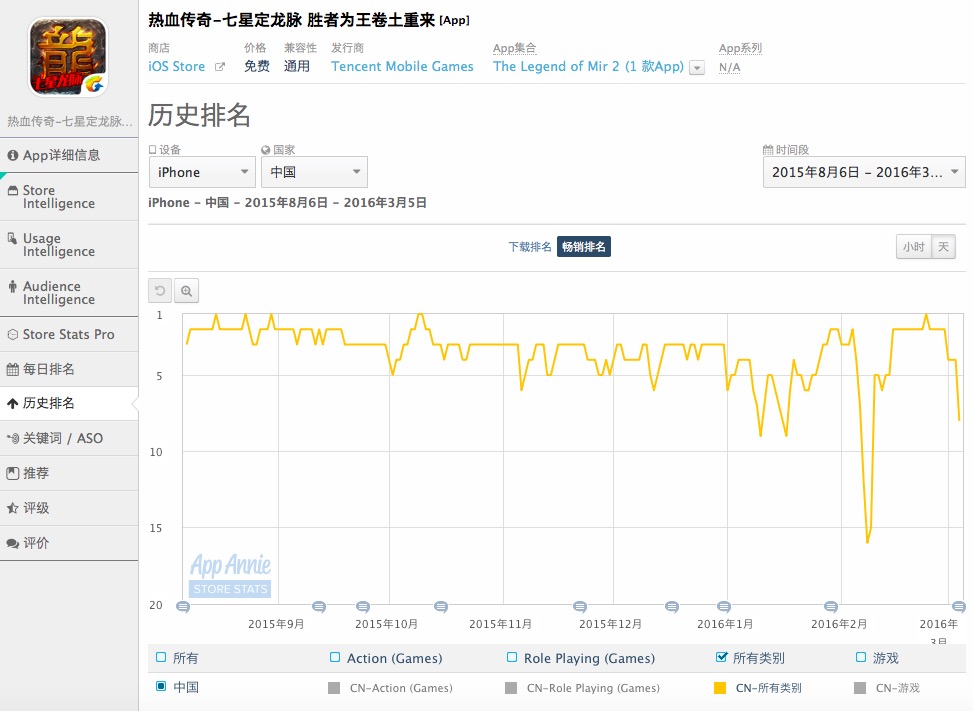Select the 畅销排名 tab
Screen dimensions: 973x711
584,247
